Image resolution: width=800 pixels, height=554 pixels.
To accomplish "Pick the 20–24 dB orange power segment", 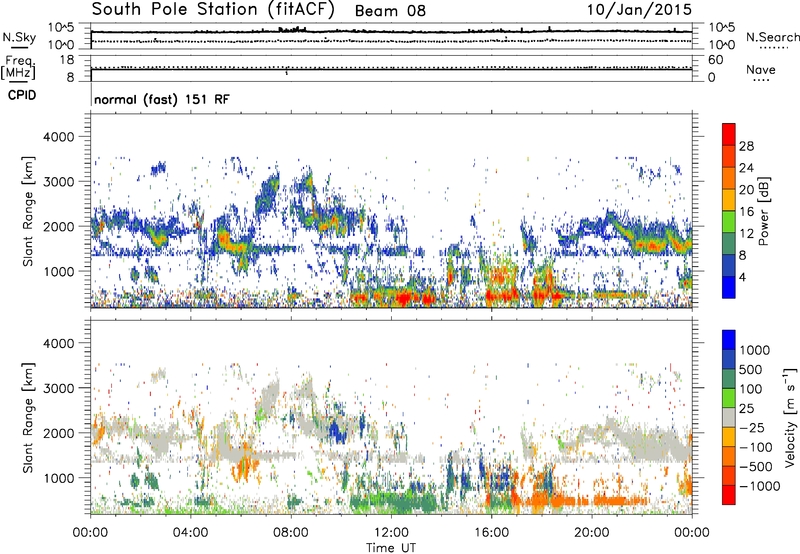I will click(x=729, y=178).
